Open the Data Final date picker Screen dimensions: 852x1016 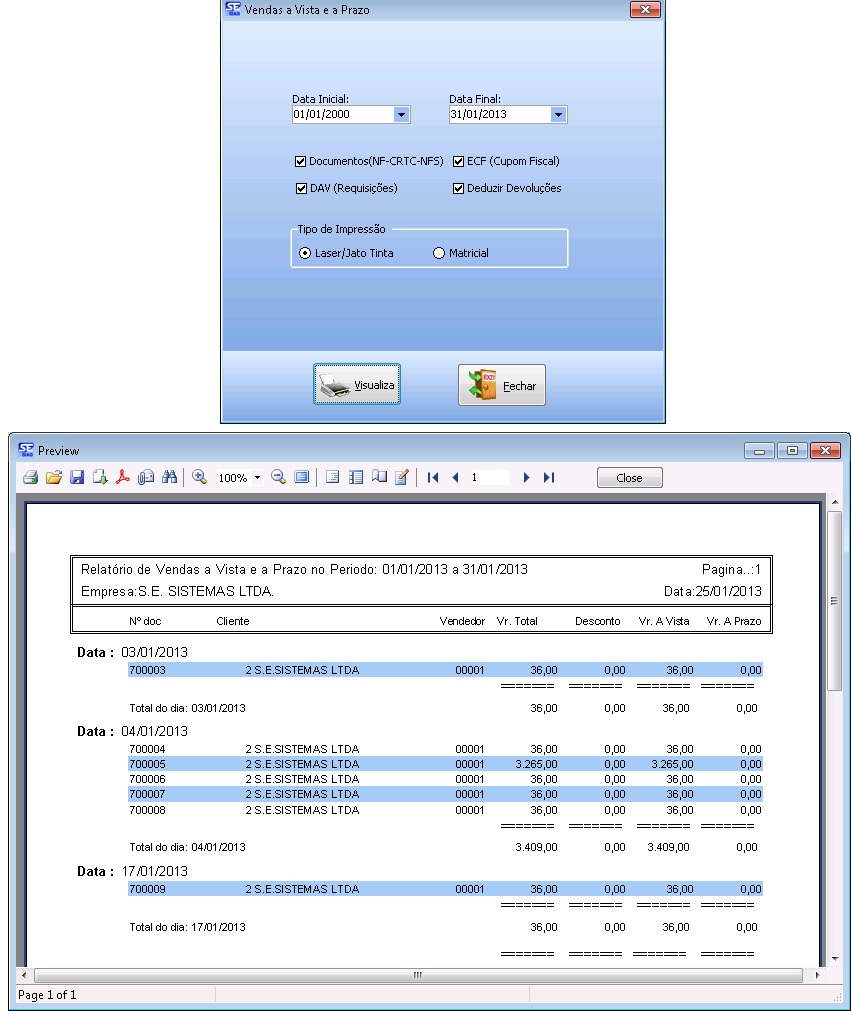coord(558,115)
